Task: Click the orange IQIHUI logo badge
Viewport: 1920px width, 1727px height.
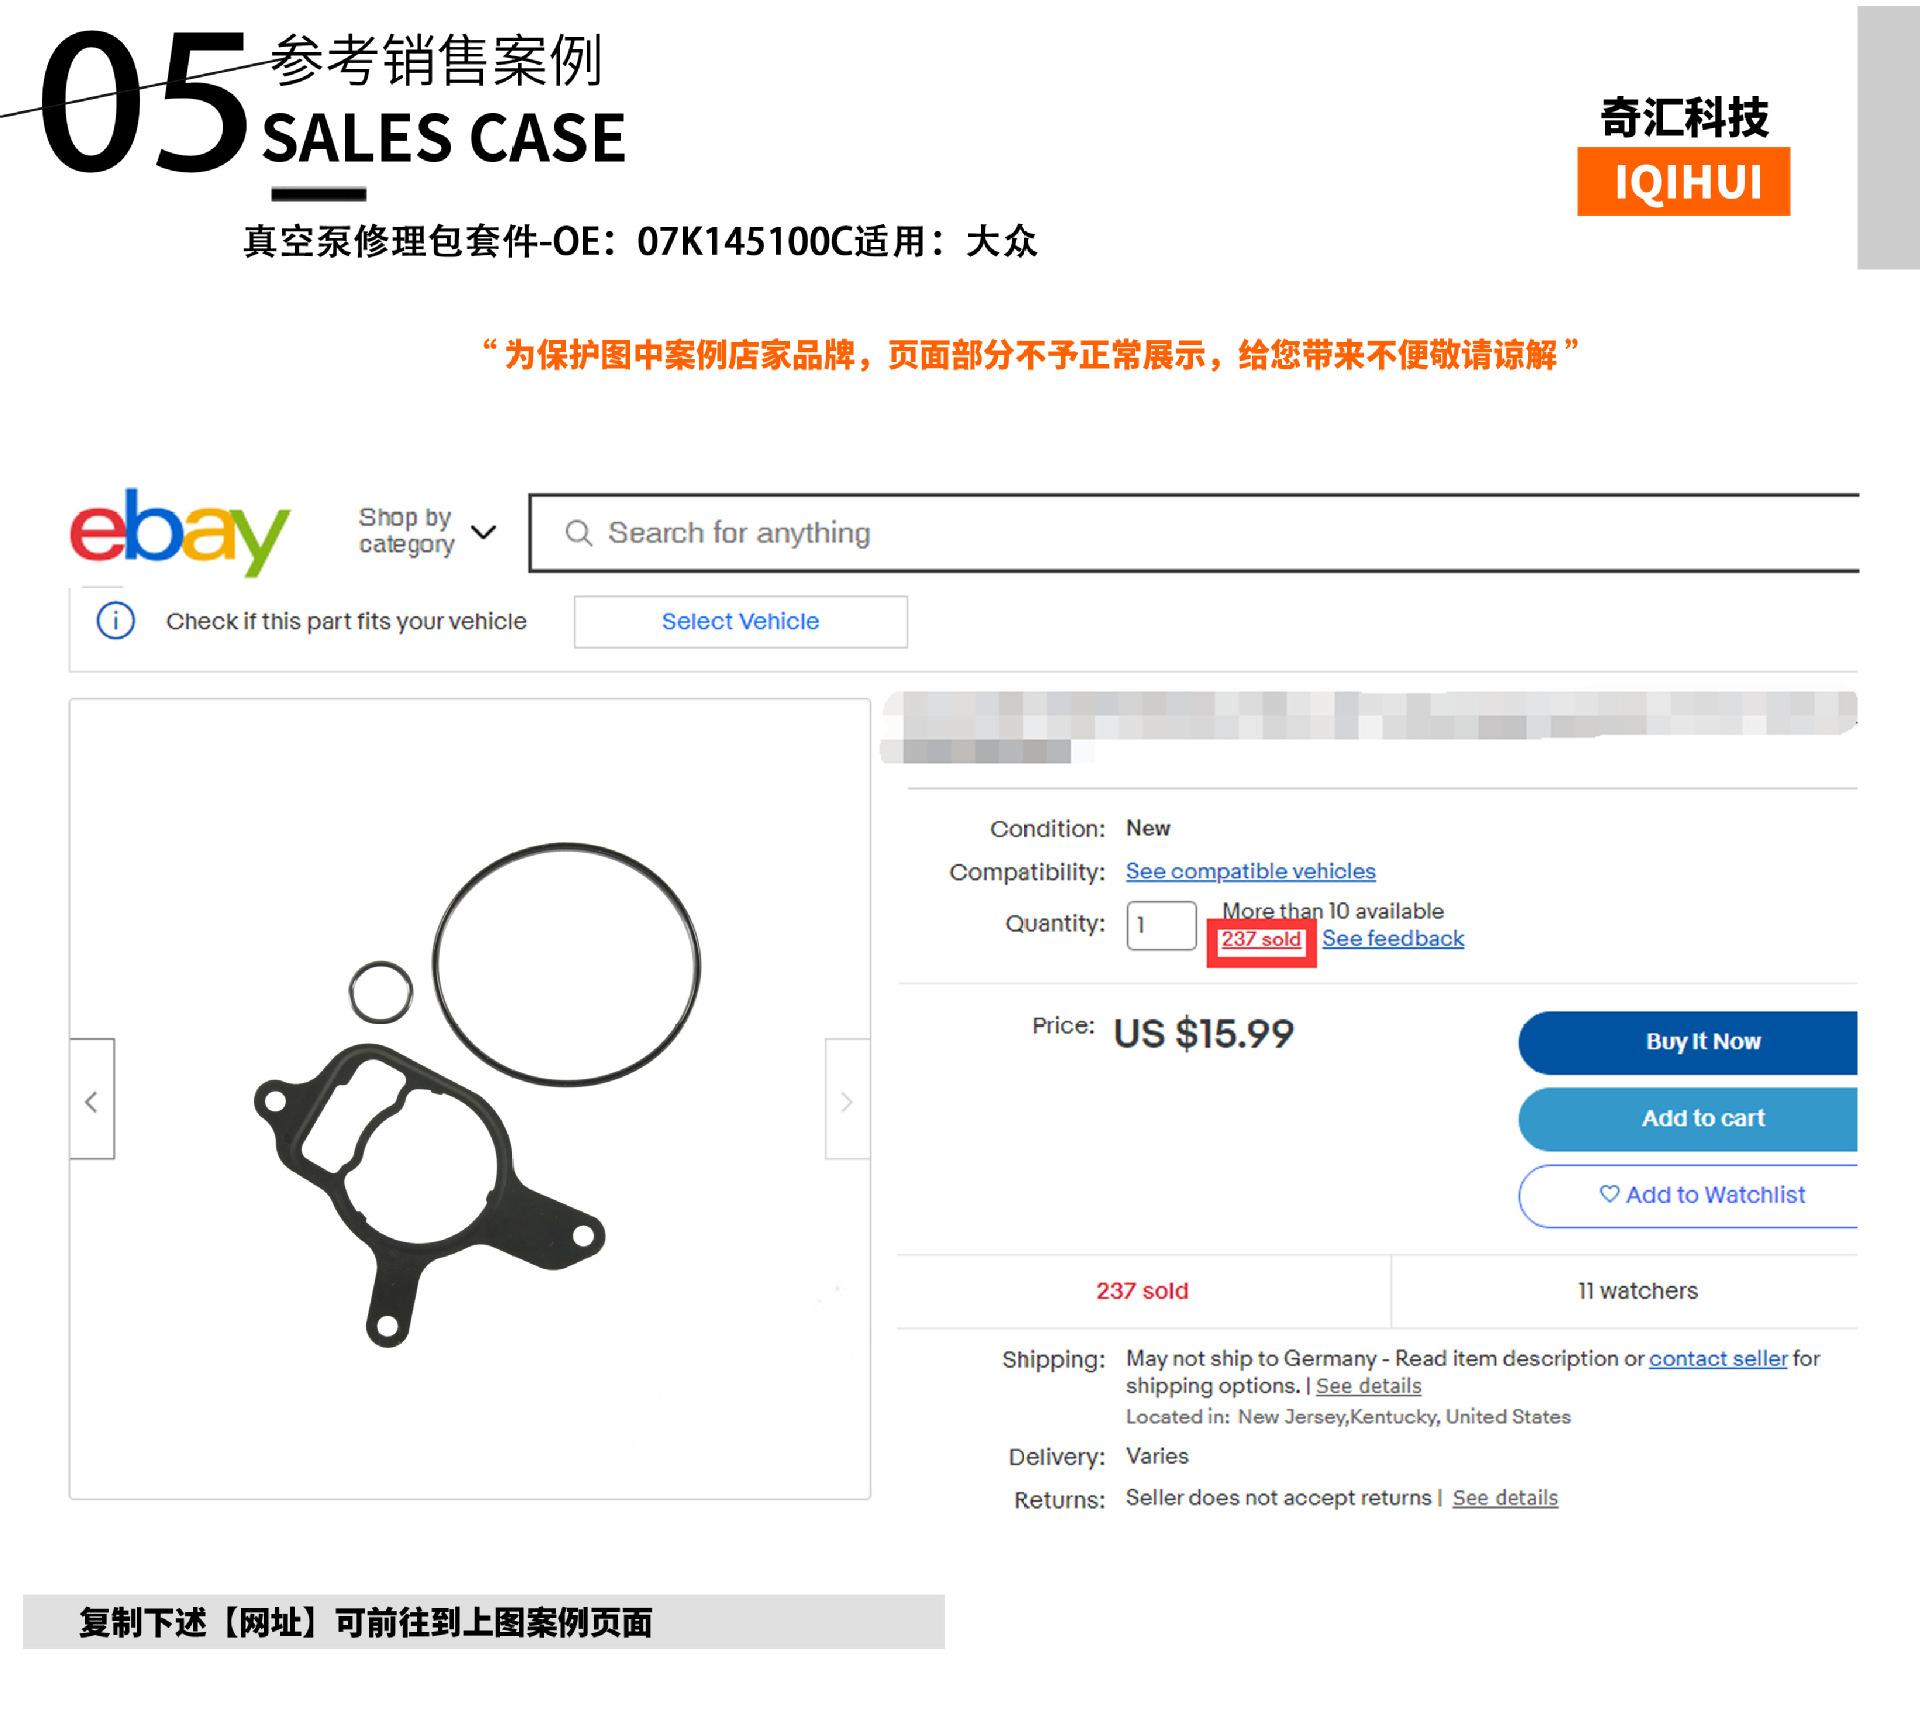Action: click(1684, 182)
